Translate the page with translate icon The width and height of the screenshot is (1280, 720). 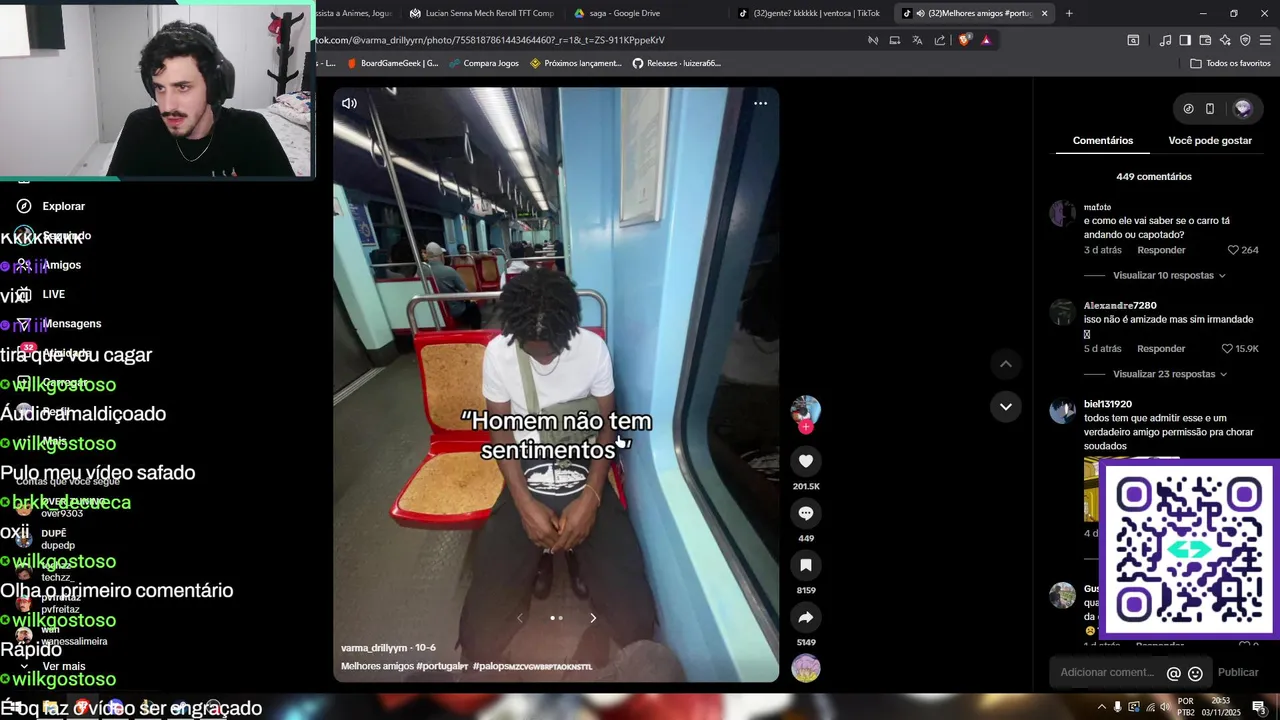917,40
